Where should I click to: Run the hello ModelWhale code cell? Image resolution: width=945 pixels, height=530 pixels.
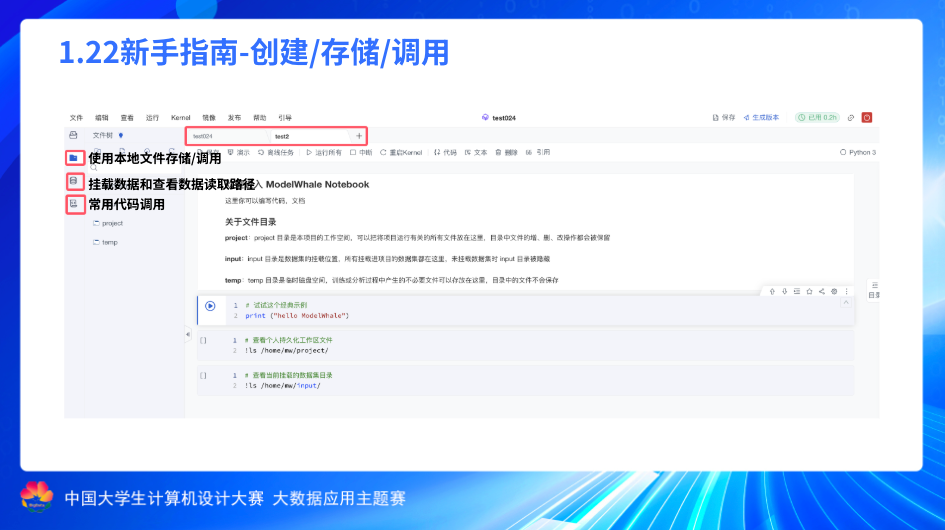[210, 306]
